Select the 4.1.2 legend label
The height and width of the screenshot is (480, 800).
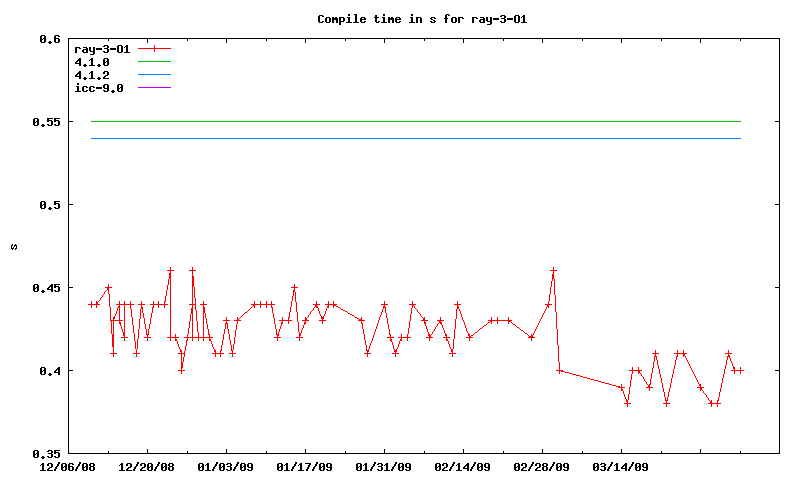(92, 75)
